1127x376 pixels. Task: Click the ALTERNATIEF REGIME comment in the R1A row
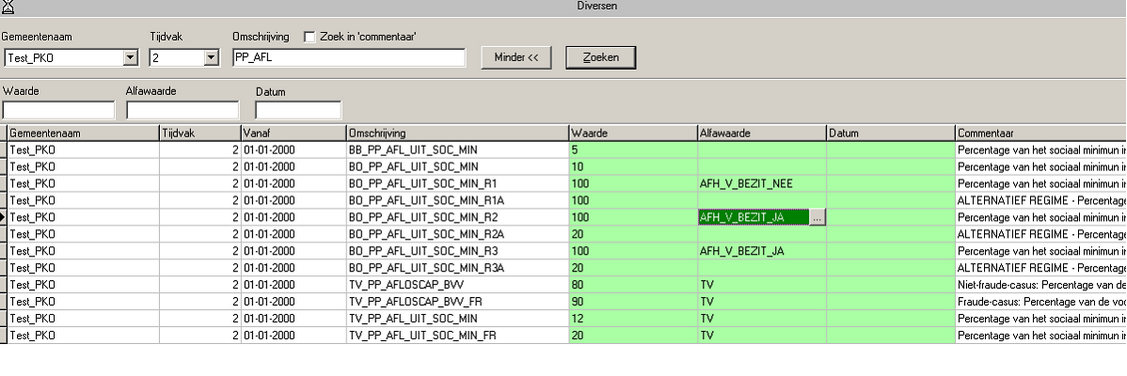coord(1041,201)
